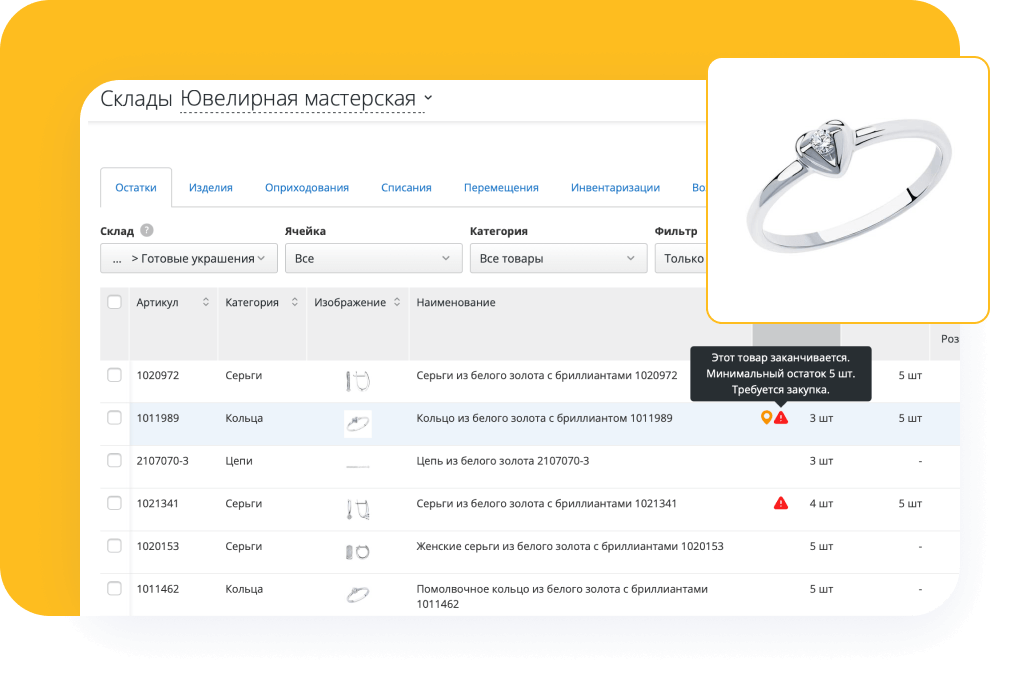Tick checkbox for chain 2107070-3
Screen dimensions: 1016x688
tap(115, 460)
